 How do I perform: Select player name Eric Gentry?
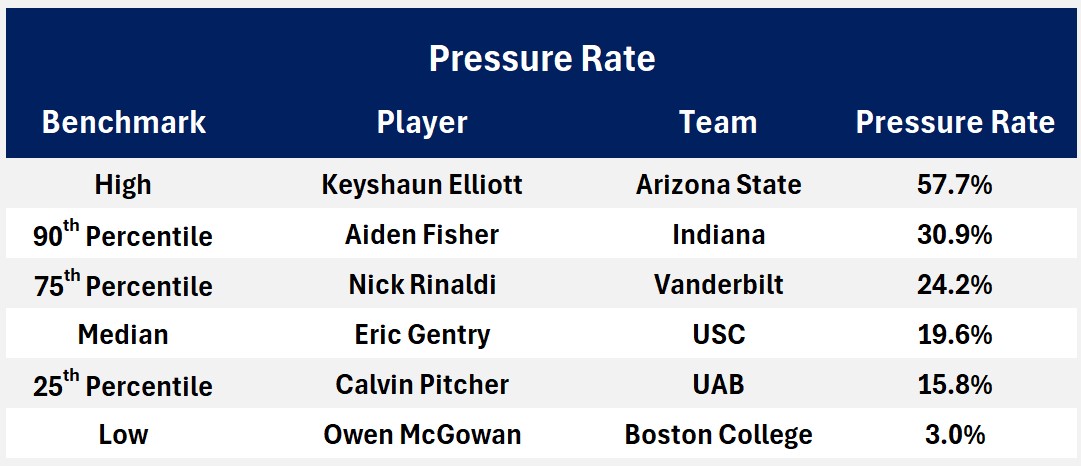click(x=422, y=335)
